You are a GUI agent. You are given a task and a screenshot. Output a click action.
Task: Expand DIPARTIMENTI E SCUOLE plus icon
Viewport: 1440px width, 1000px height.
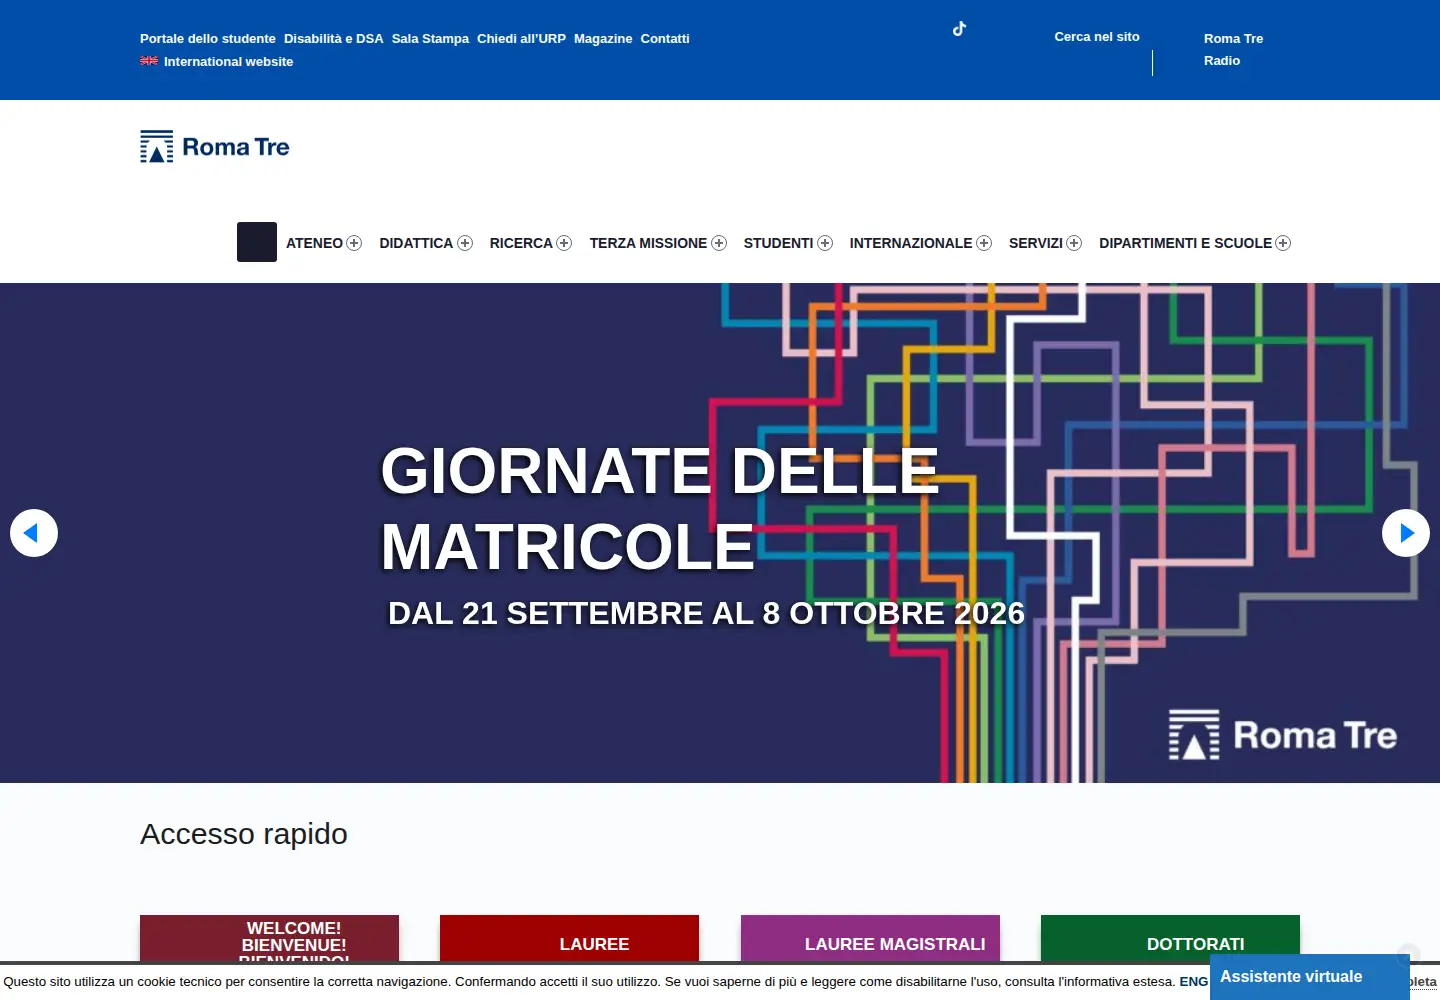pos(1283,243)
